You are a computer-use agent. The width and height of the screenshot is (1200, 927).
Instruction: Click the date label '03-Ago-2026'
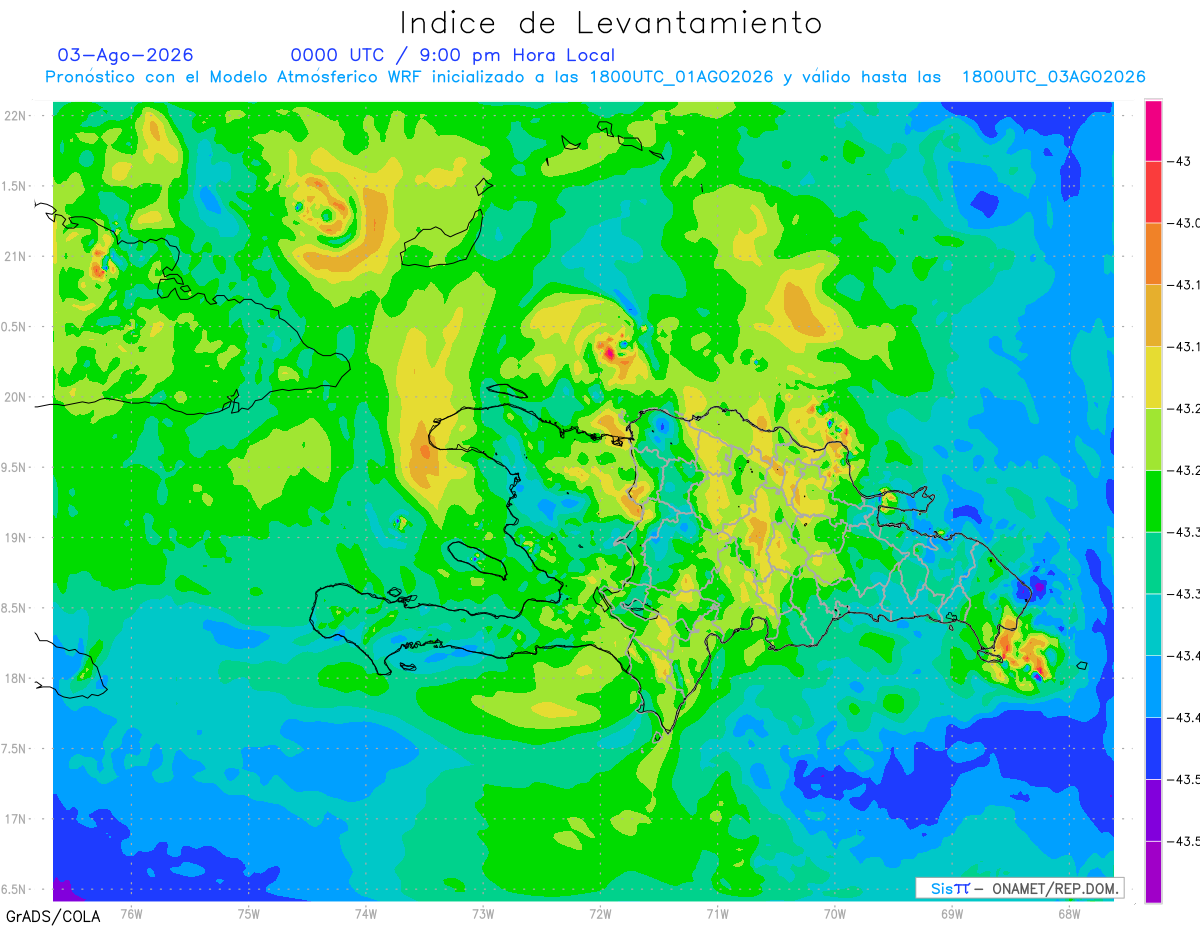[x=126, y=55]
